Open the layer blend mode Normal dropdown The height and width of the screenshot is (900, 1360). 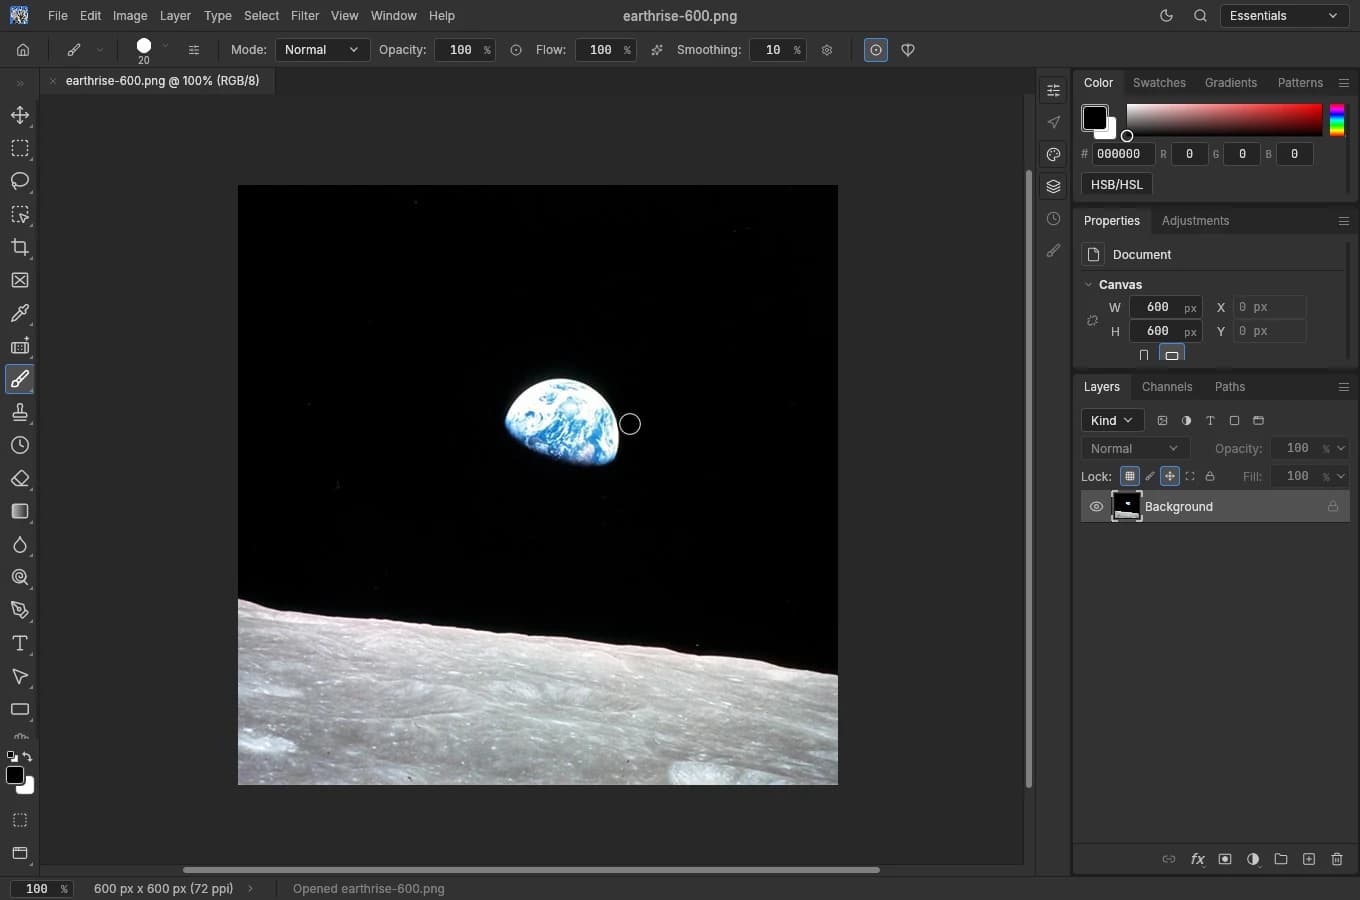click(x=1135, y=449)
